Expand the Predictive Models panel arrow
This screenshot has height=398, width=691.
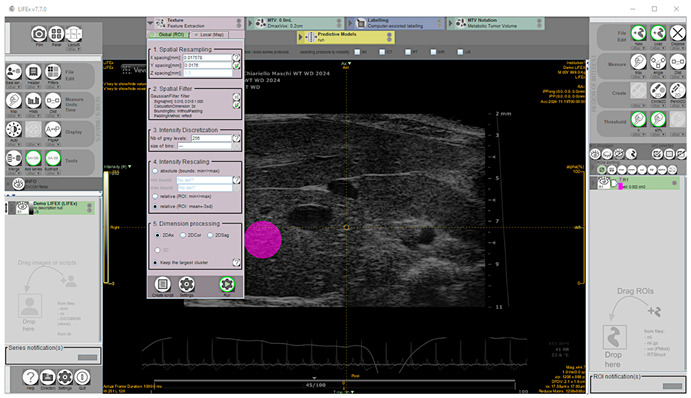(x=301, y=37)
